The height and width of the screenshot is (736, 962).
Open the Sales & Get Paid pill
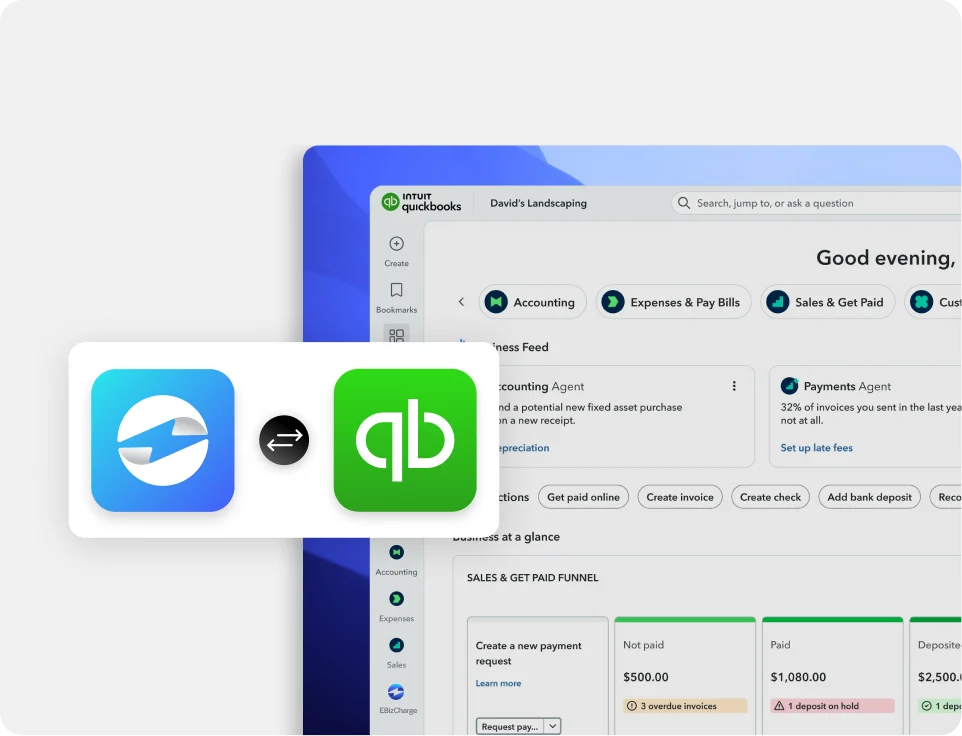[828, 302]
